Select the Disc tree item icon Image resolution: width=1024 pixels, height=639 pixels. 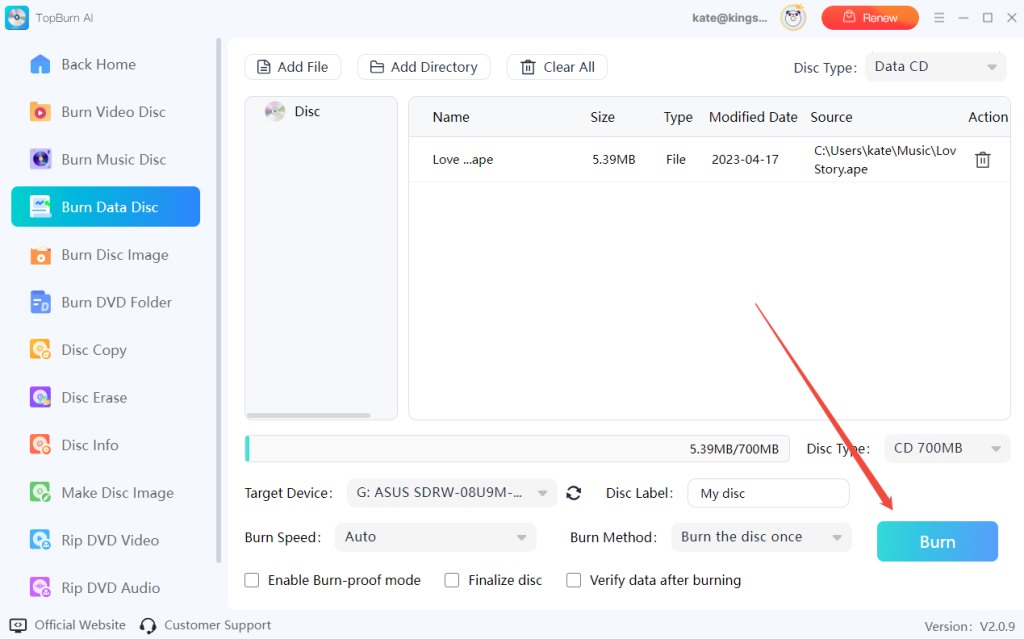click(x=275, y=112)
